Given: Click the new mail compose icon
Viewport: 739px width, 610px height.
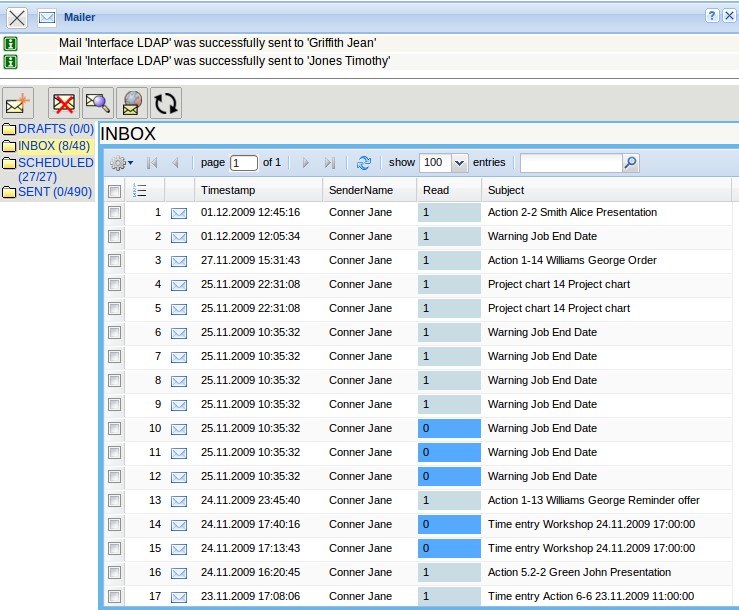Looking at the screenshot, I should [18, 103].
